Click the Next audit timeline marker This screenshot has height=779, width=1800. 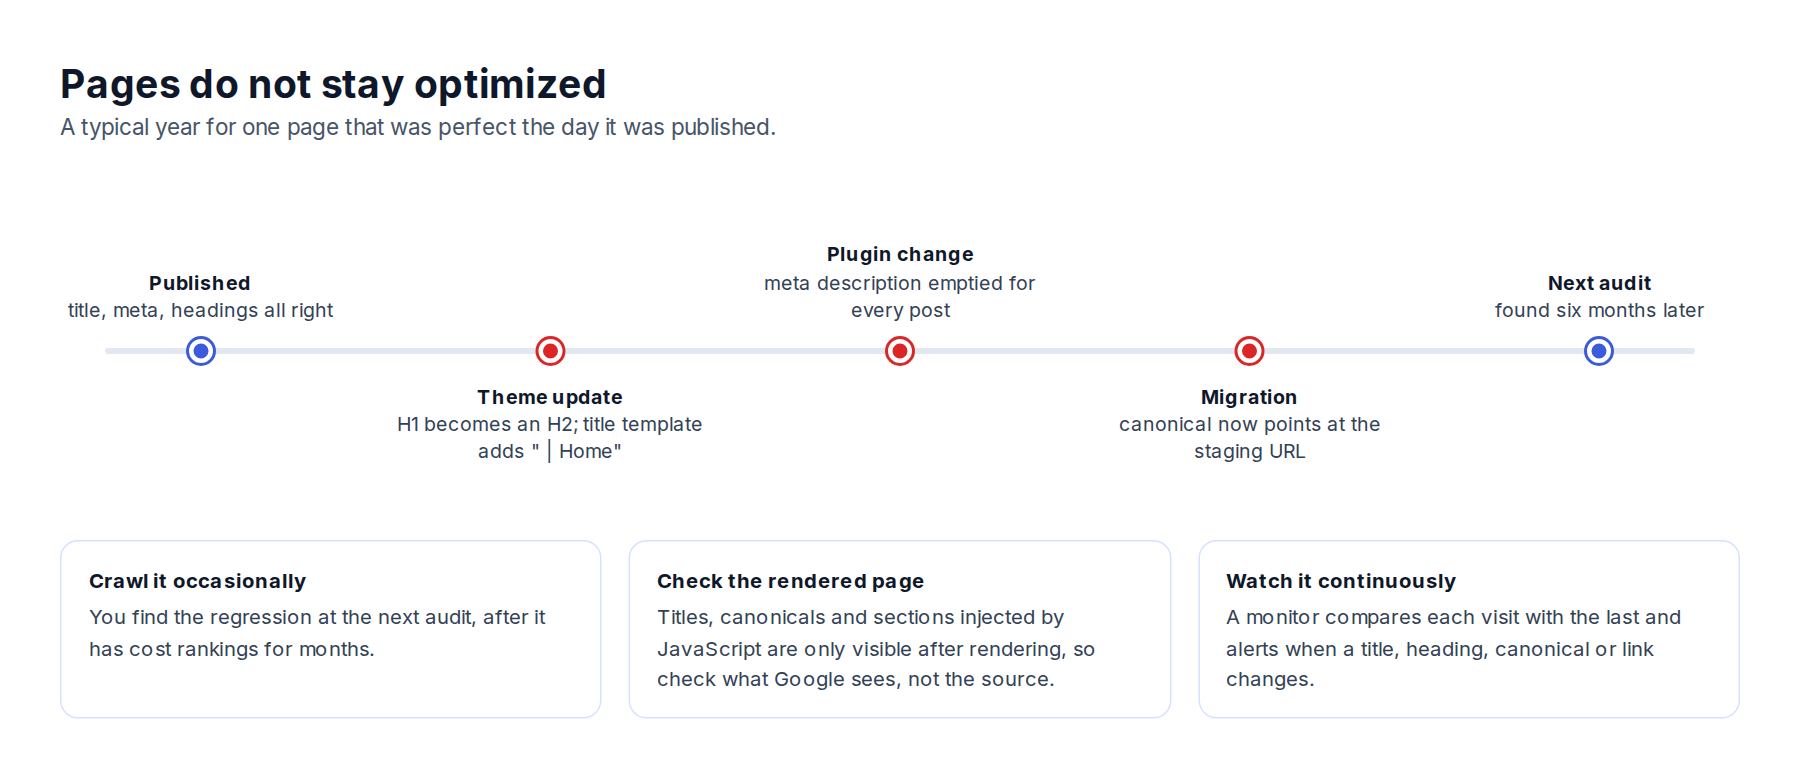coord(1599,351)
